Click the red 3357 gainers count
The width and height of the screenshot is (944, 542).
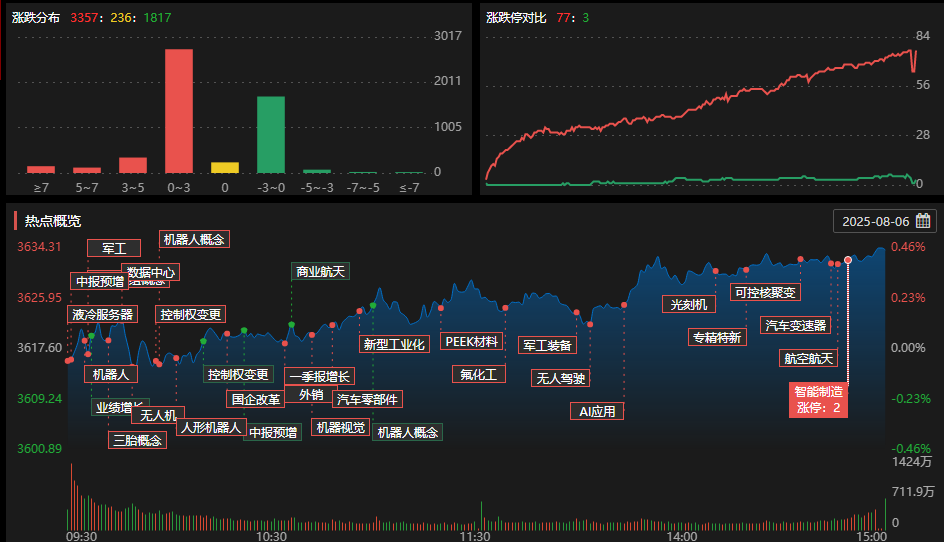point(84,17)
